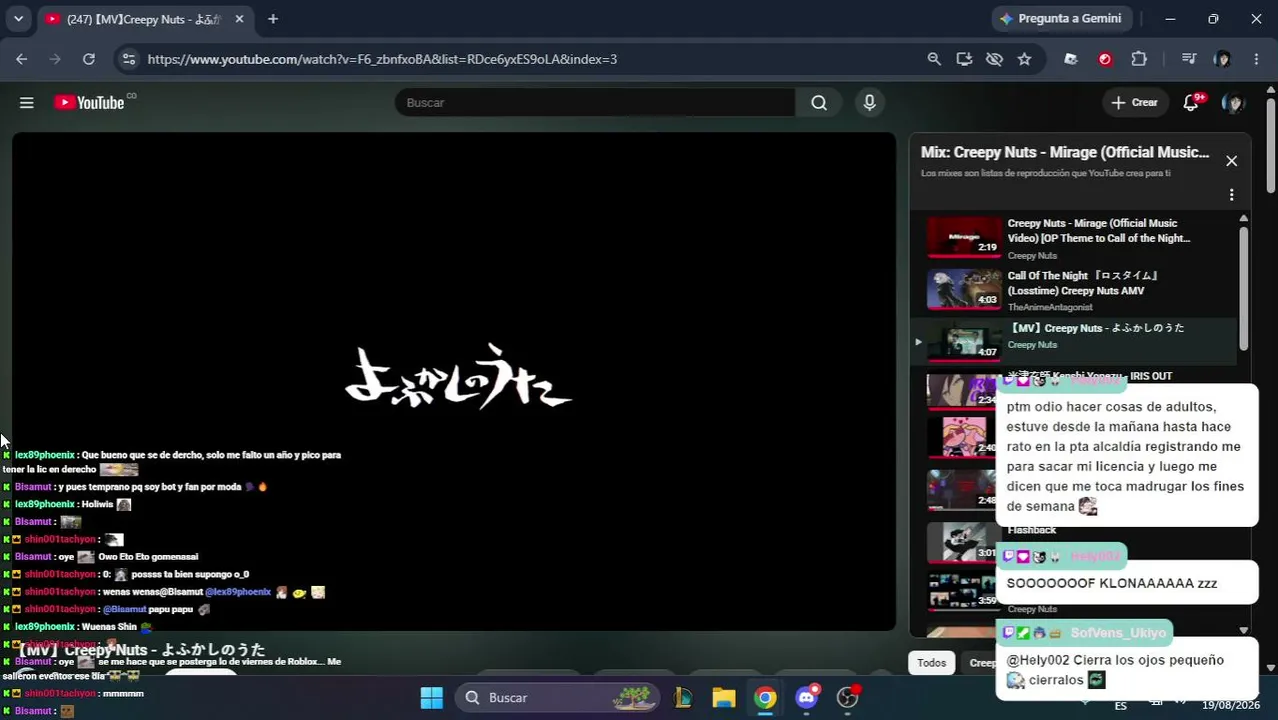The image size is (1278, 720).
Task: Click the taskbar Buscar search box
Action: point(558,697)
